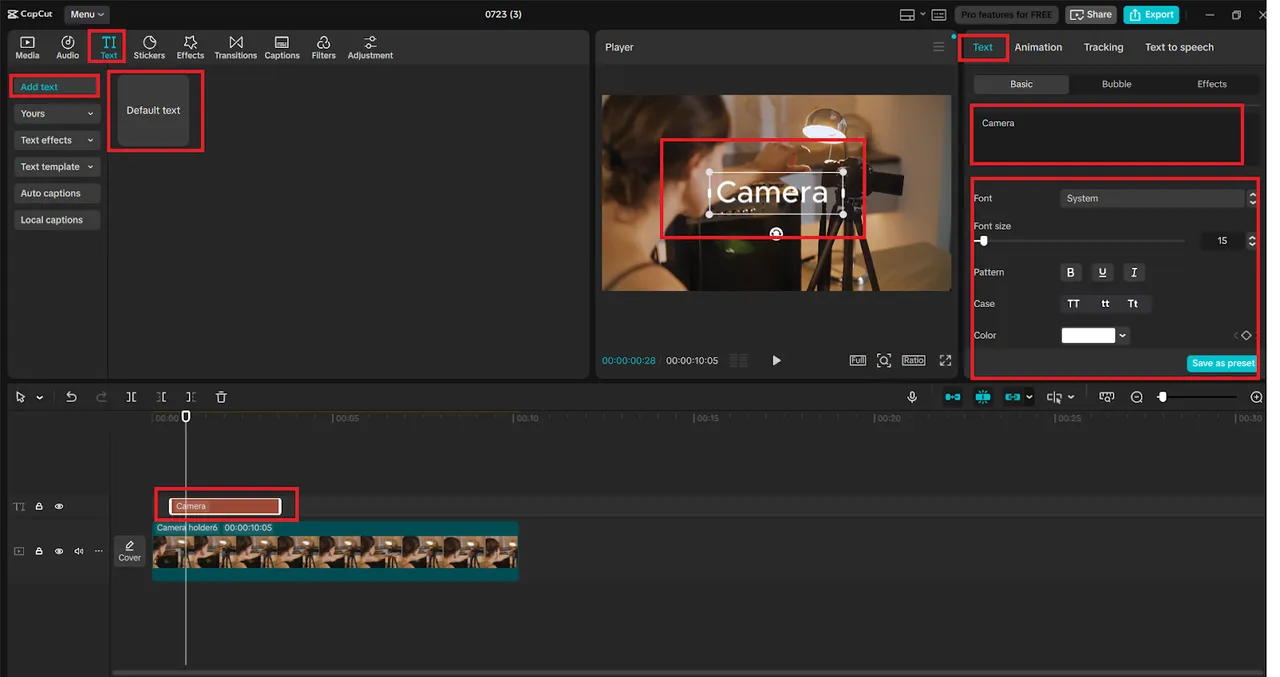
Task: Open the Adjustment panel
Action: (370, 47)
